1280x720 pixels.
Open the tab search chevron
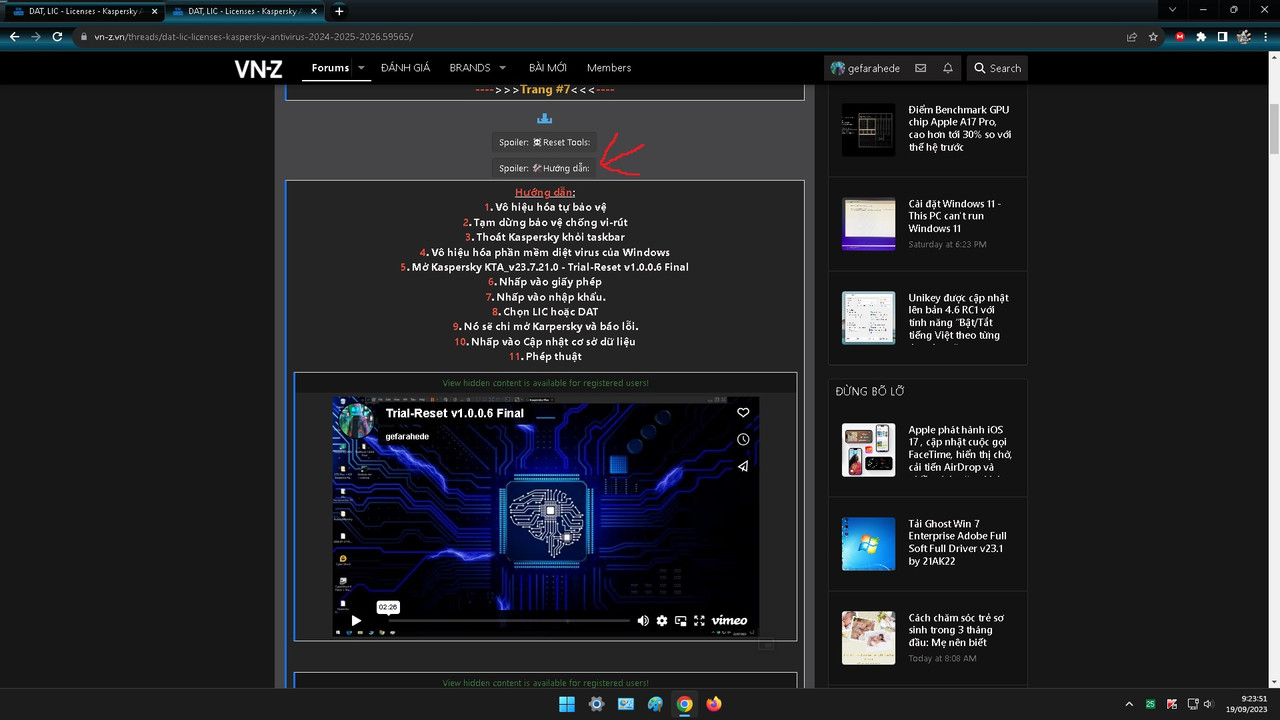click(1172, 10)
